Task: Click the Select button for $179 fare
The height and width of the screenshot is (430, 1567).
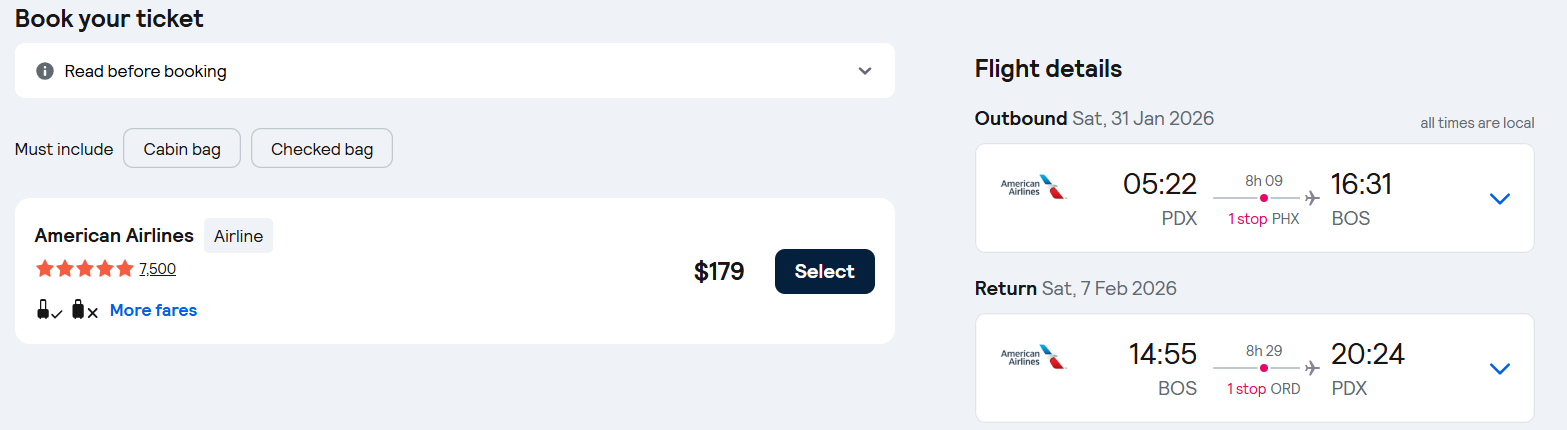Action: coord(824,271)
